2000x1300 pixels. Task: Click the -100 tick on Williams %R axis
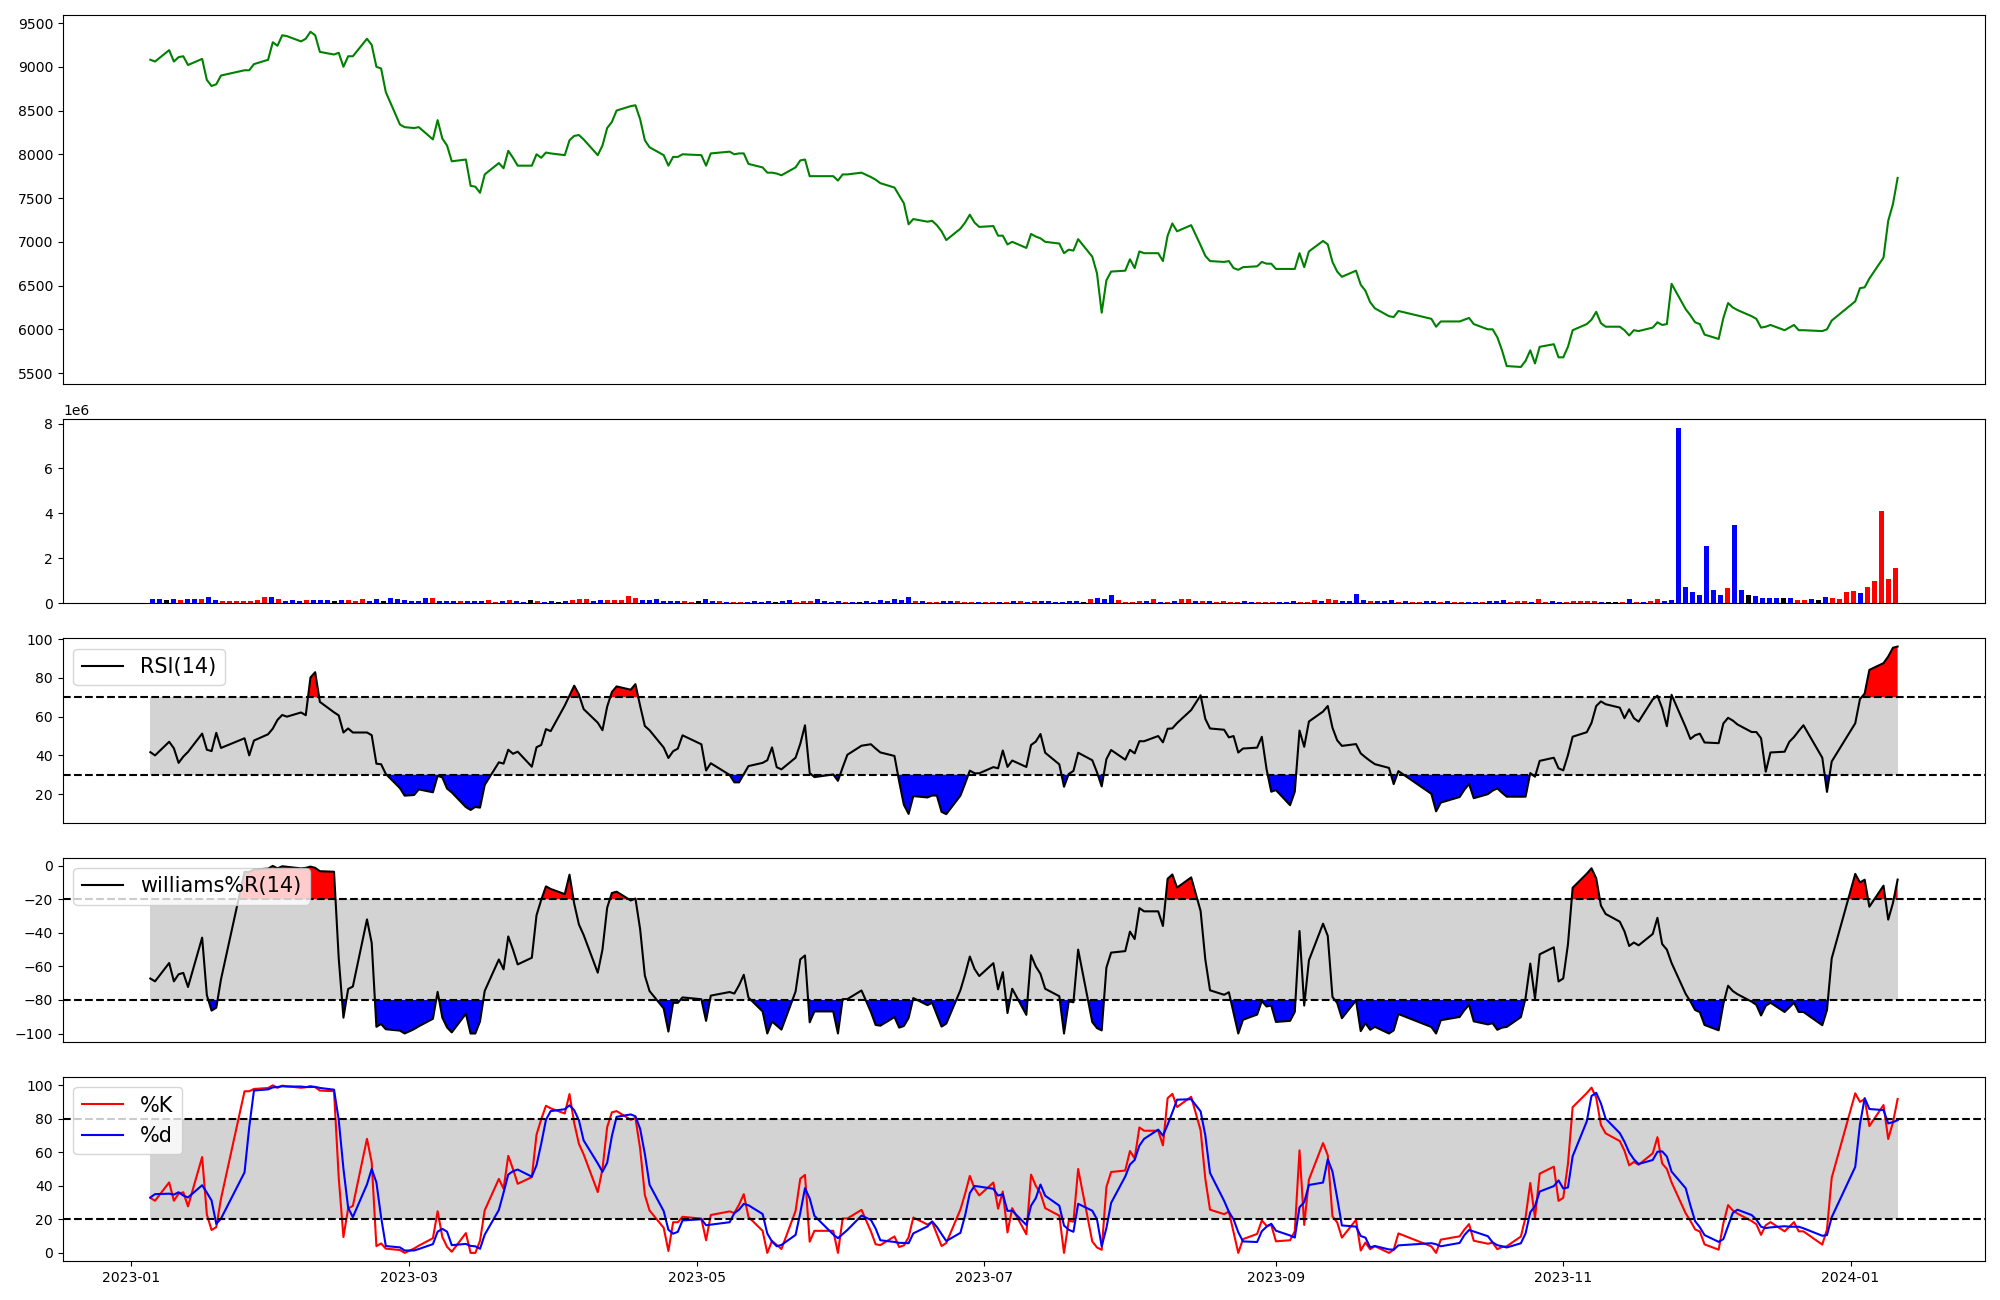[36, 1034]
